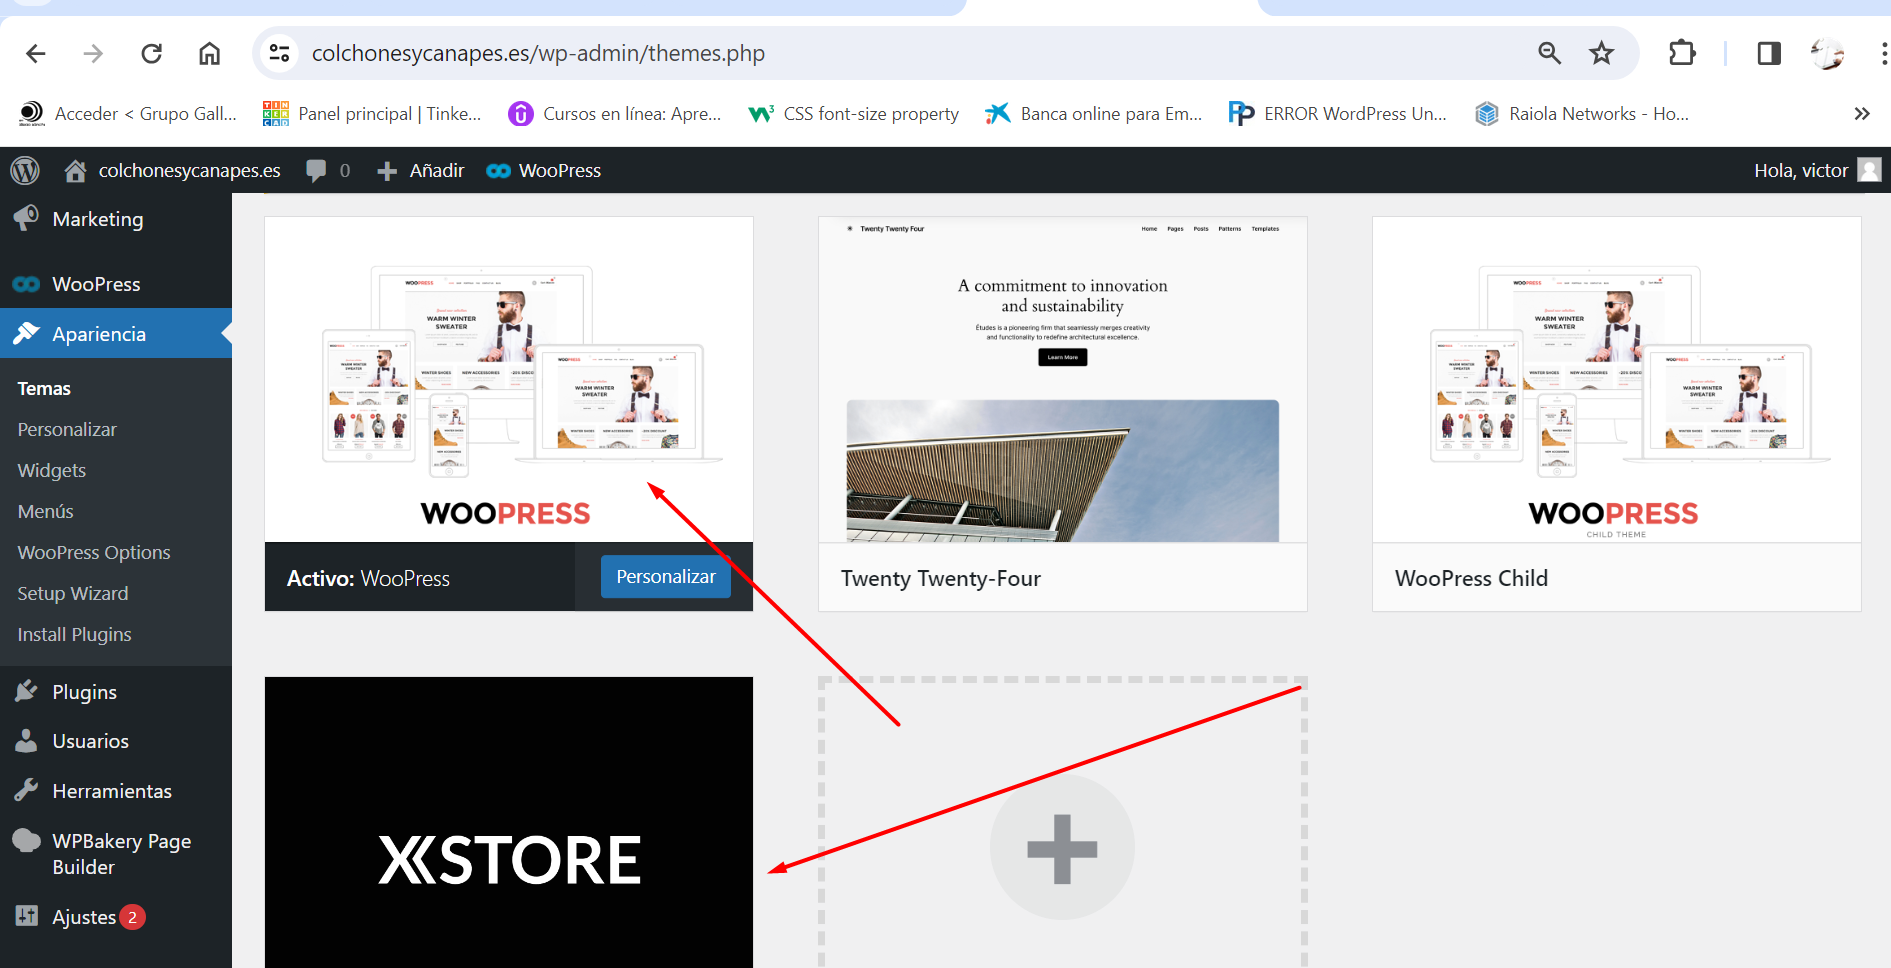Open the Temas submenu item
Viewport: 1891px width, 968px height.
tap(44, 389)
